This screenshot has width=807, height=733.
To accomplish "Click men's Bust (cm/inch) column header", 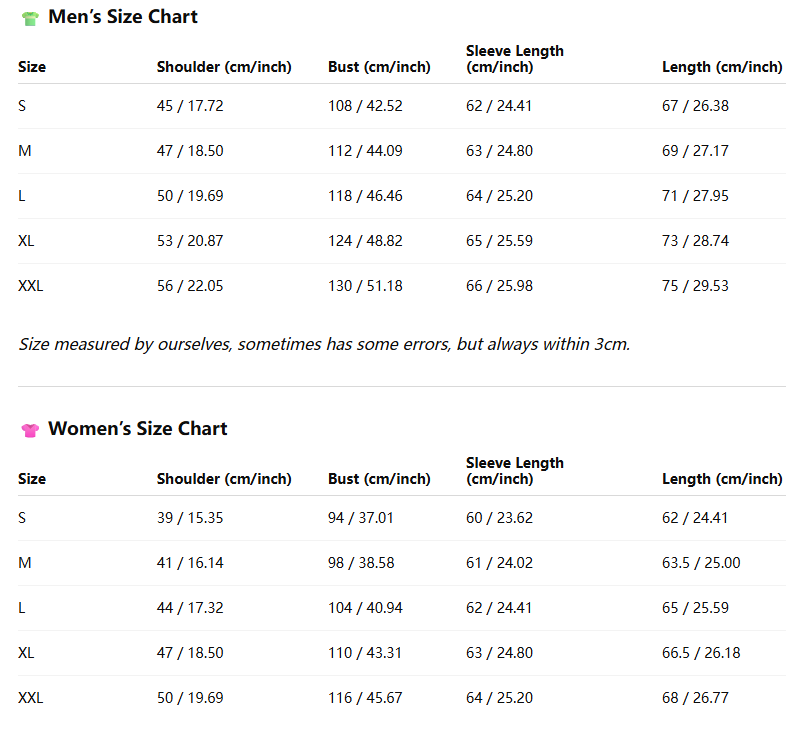I will (x=379, y=67).
